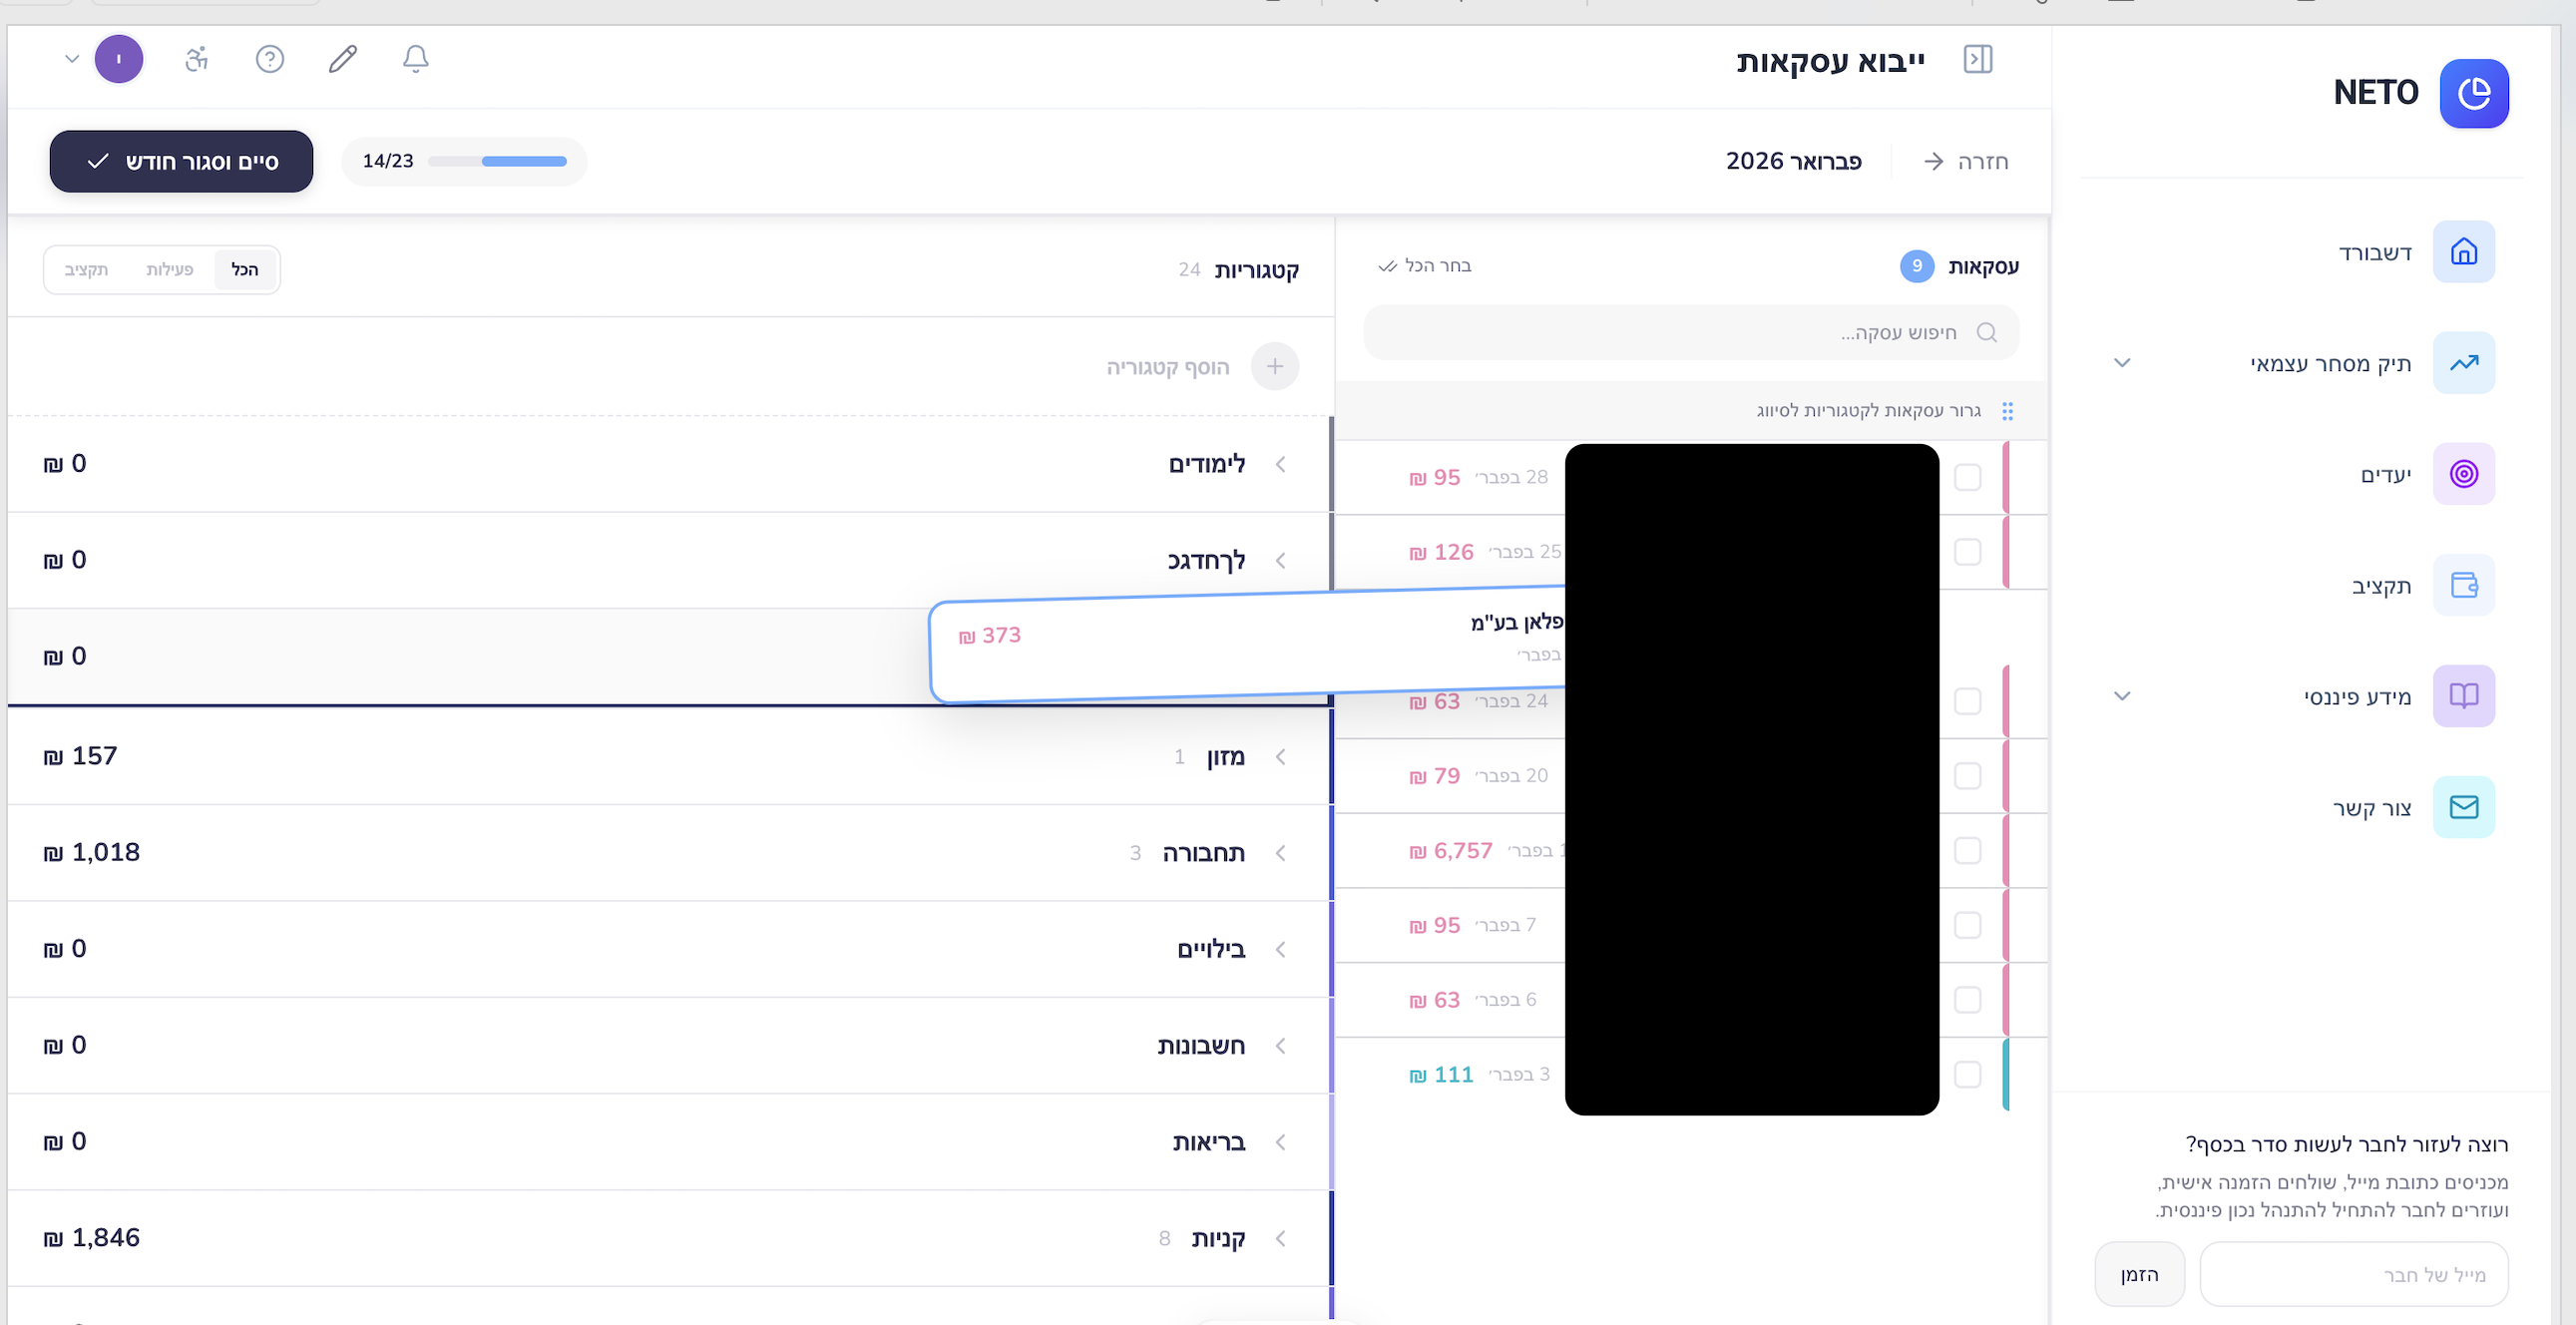Select checkbox of the 79 ₪ transaction
This screenshot has height=1325, width=2576.
1967,776
